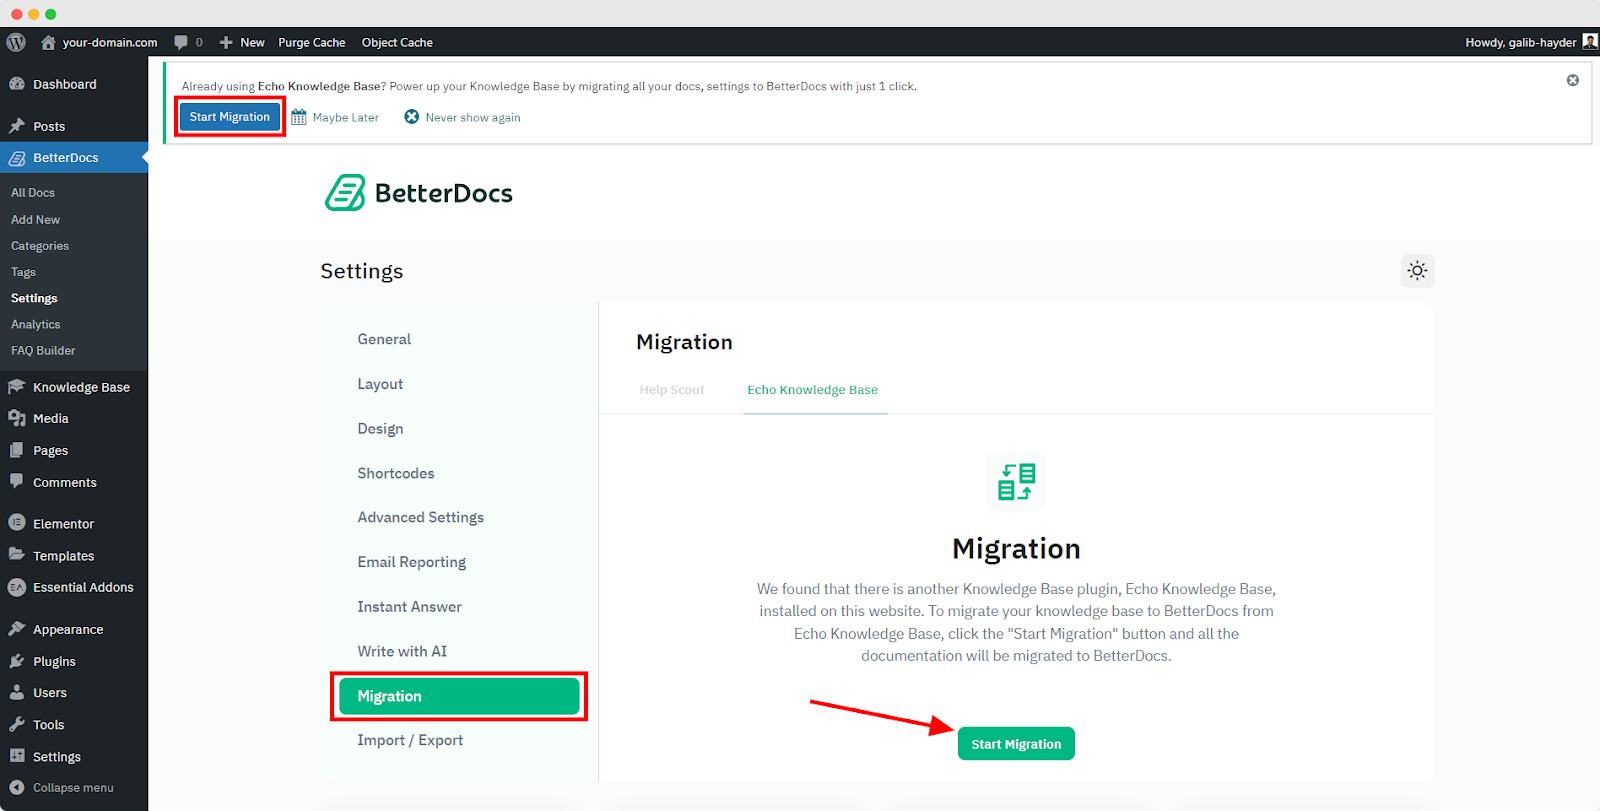Screen dimensions: 1600x811
Task: Click Start Migration in the top notice
Action: coord(230,117)
